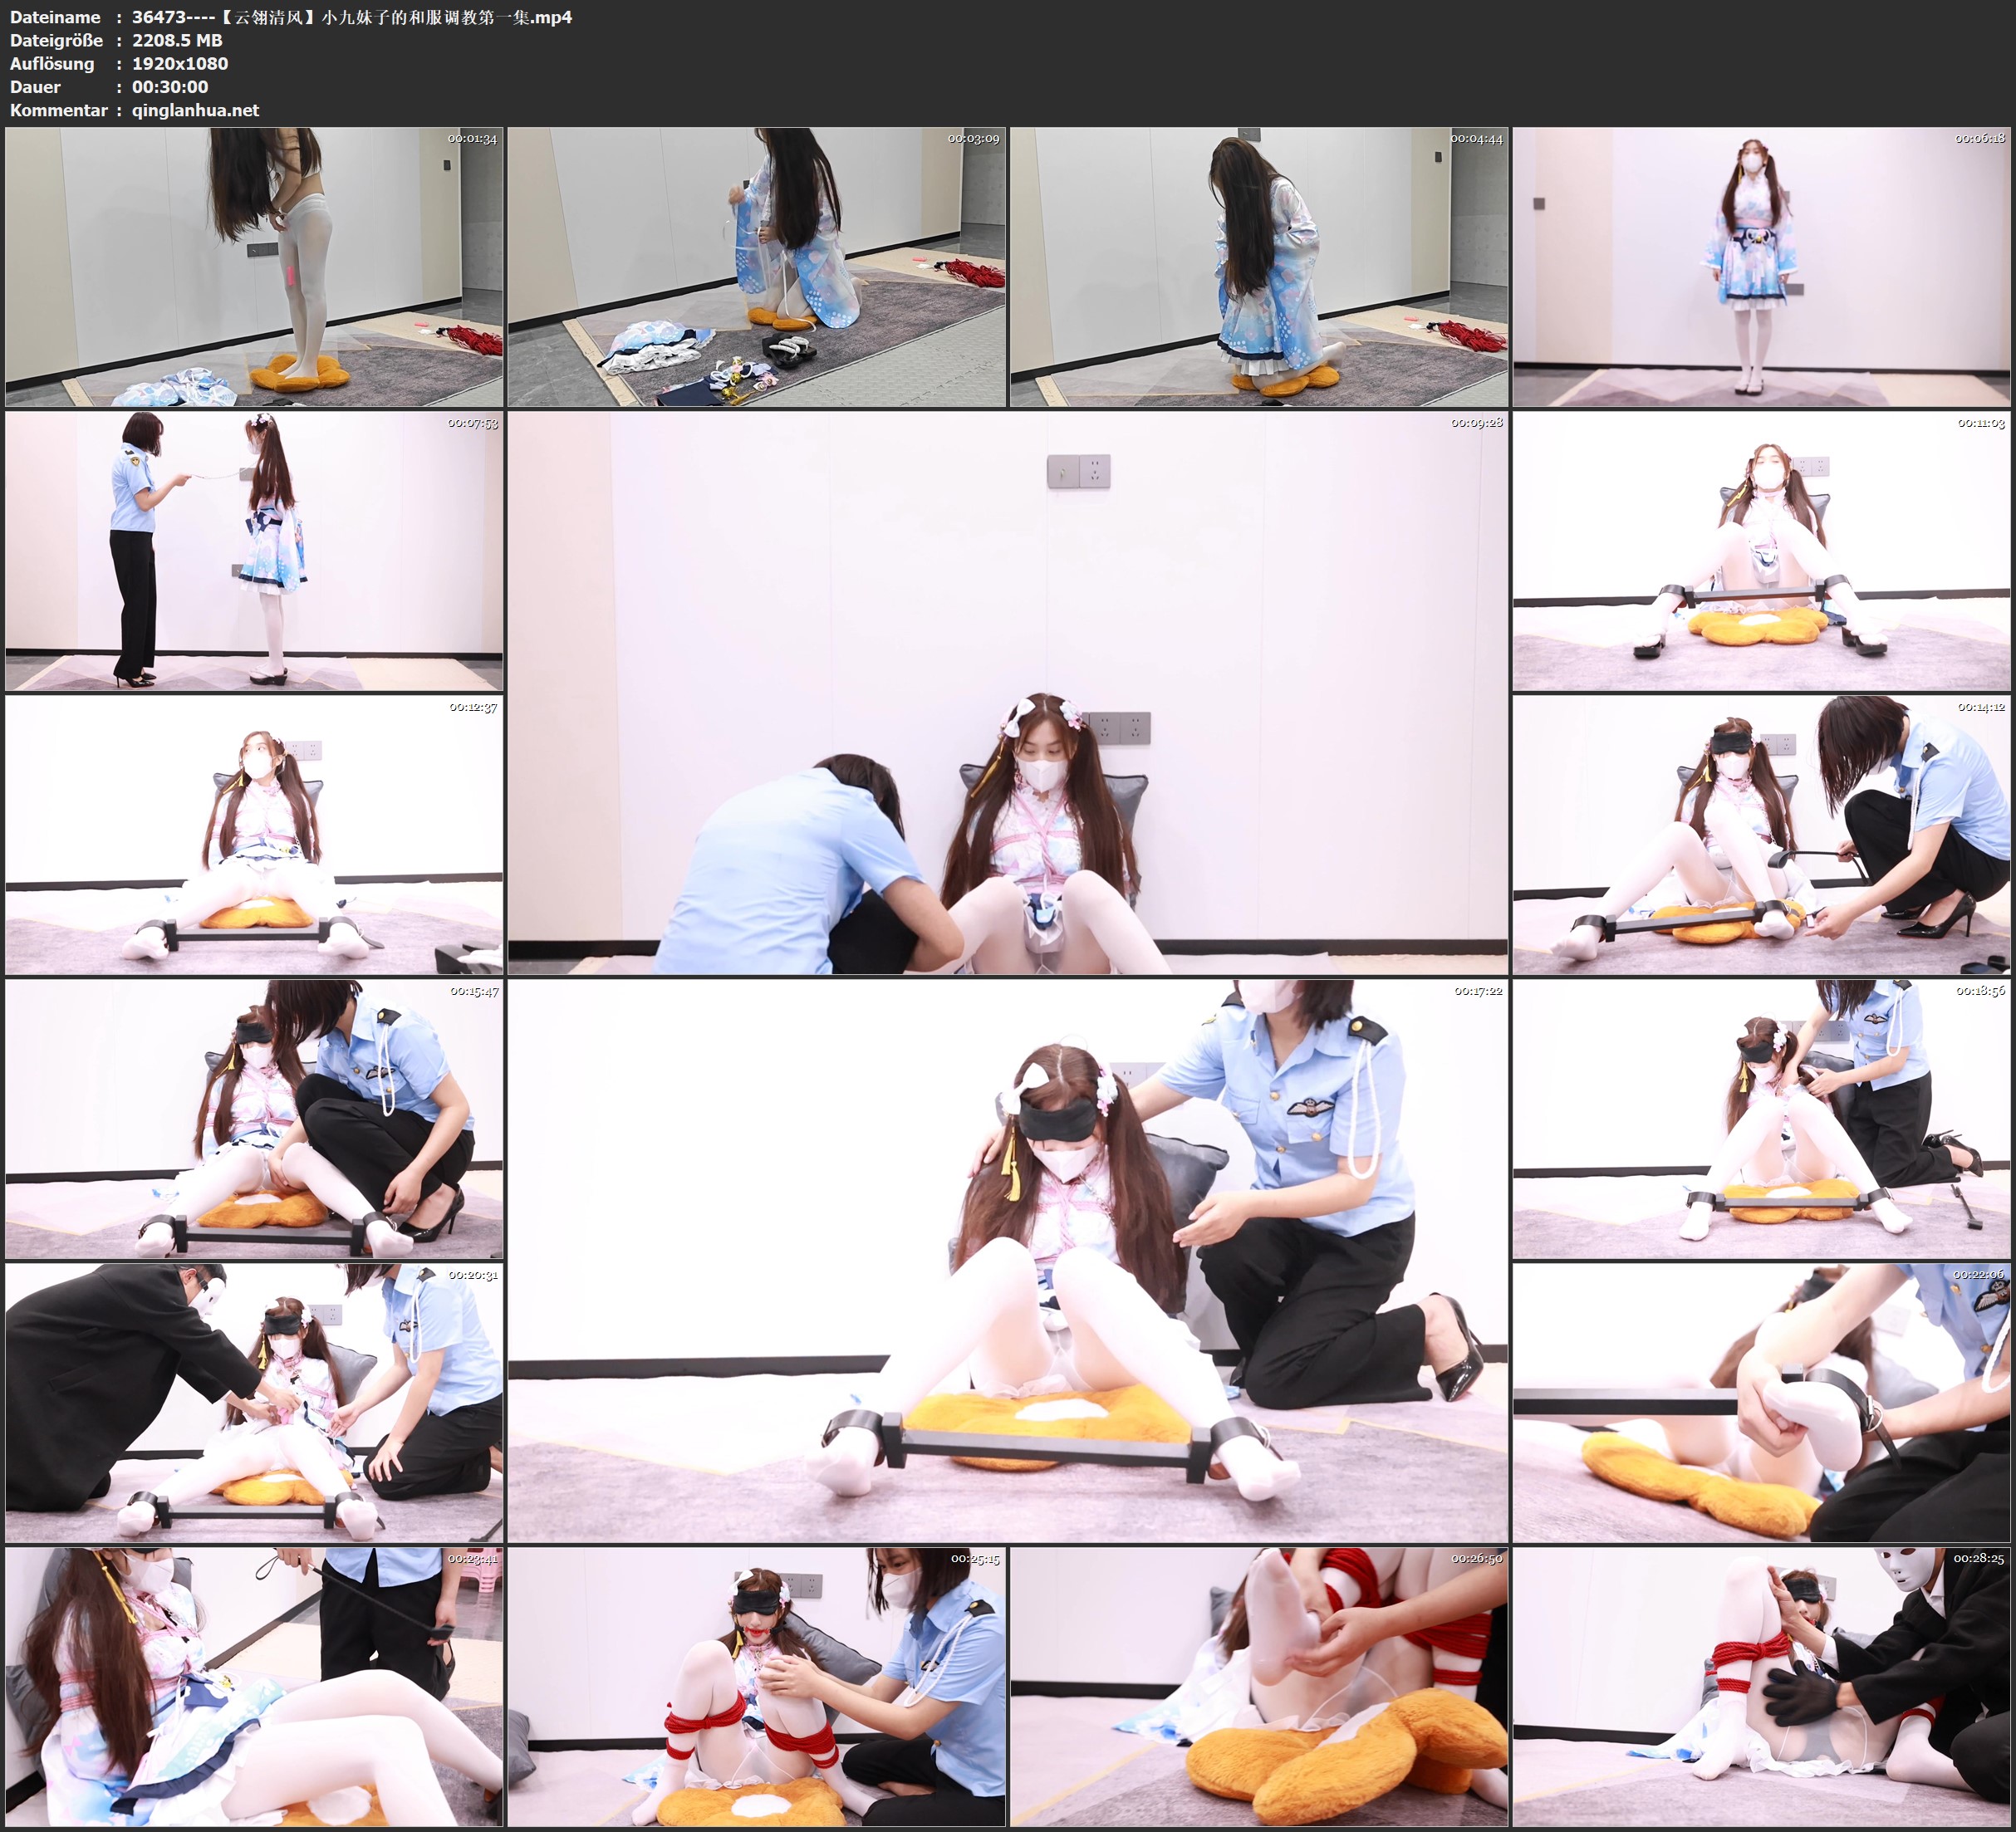
Task: Select the frame at 00:03:09
Action: tap(757, 267)
